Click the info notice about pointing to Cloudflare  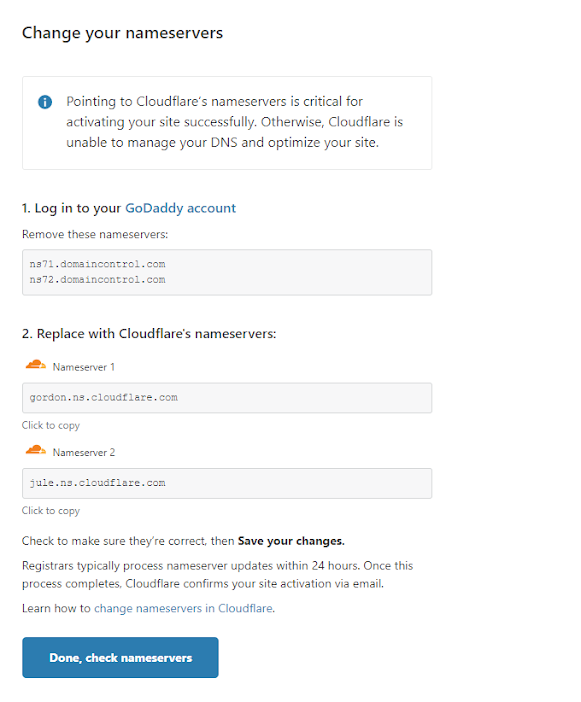[227, 123]
